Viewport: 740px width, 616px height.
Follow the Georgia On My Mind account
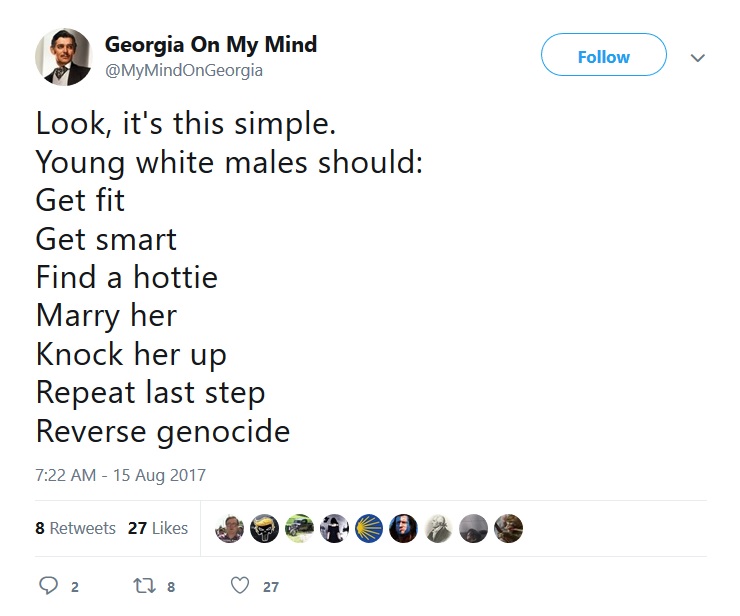[604, 55]
